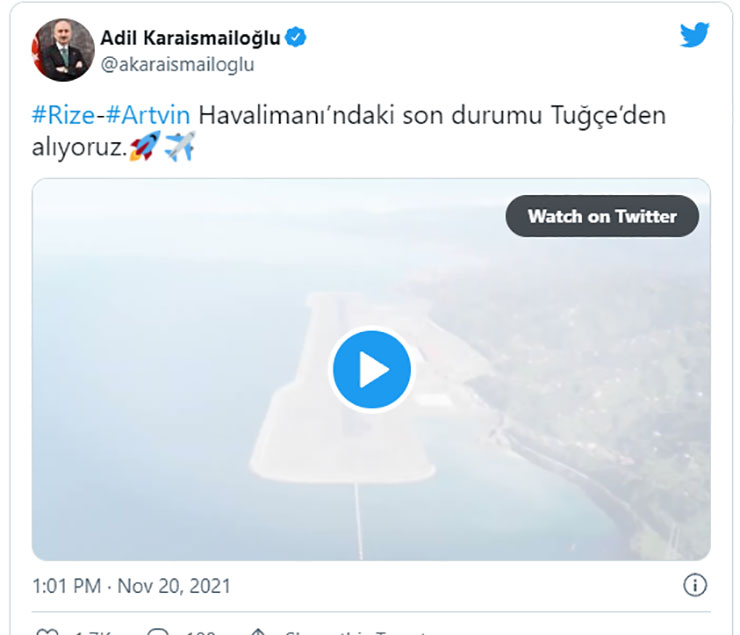This screenshot has height=635, width=740.
Task: Open the #Artvin hashtag
Action: tap(148, 115)
